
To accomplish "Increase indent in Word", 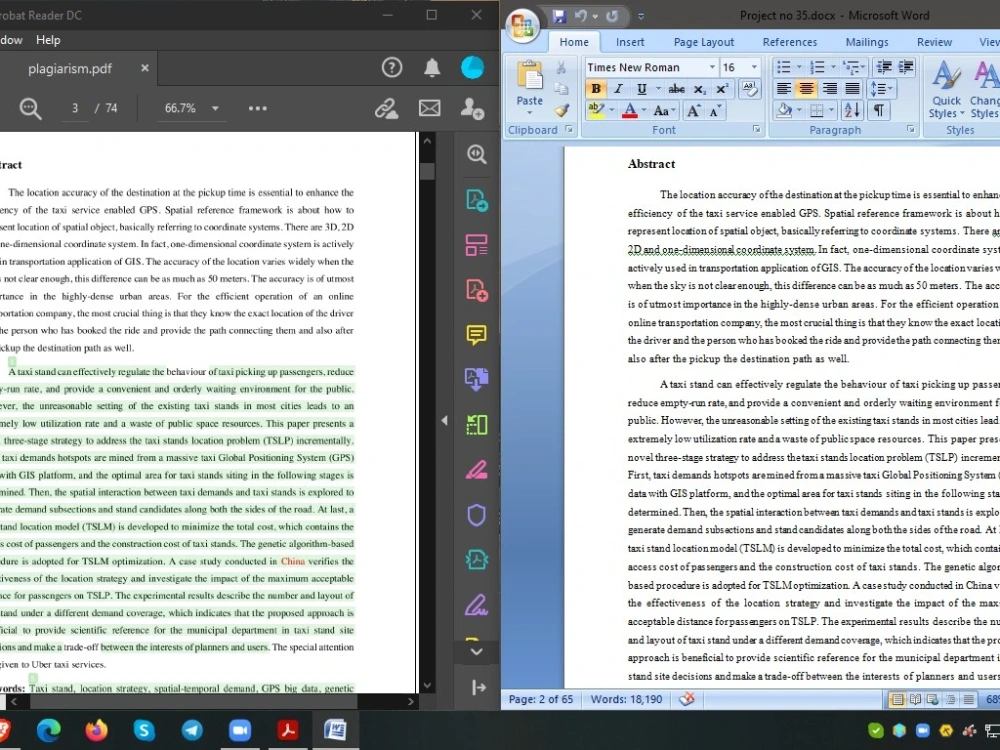I will pos(906,67).
